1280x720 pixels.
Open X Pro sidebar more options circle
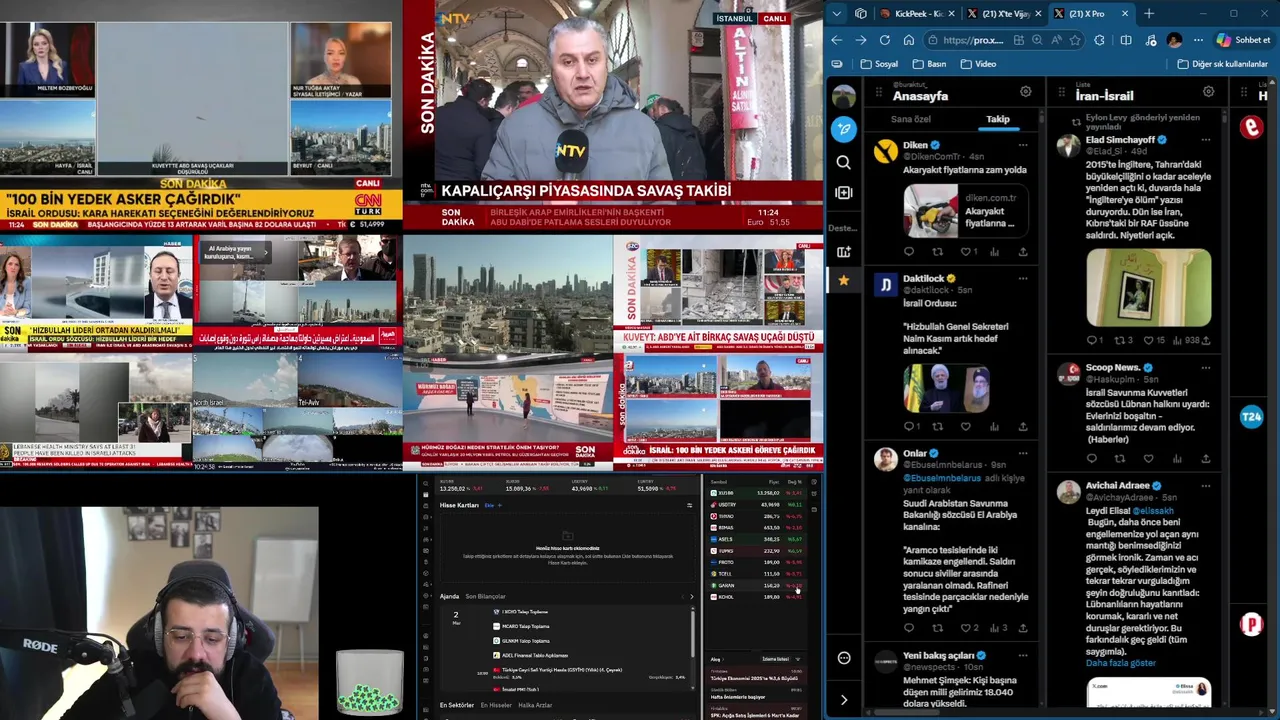click(844, 658)
